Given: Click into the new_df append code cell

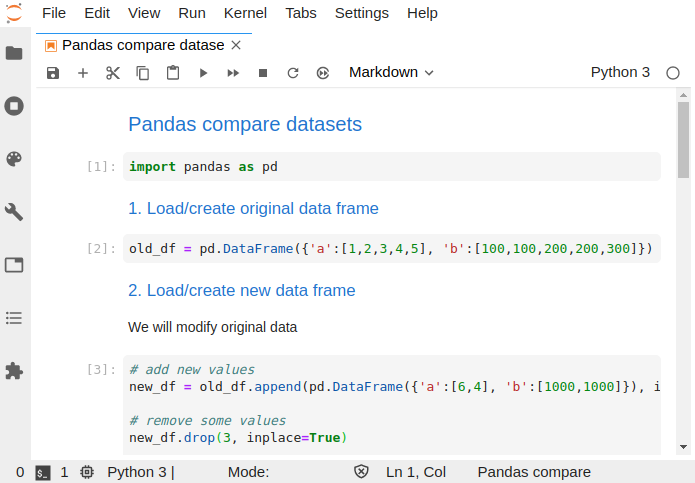Looking at the screenshot, I should coord(392,404).
